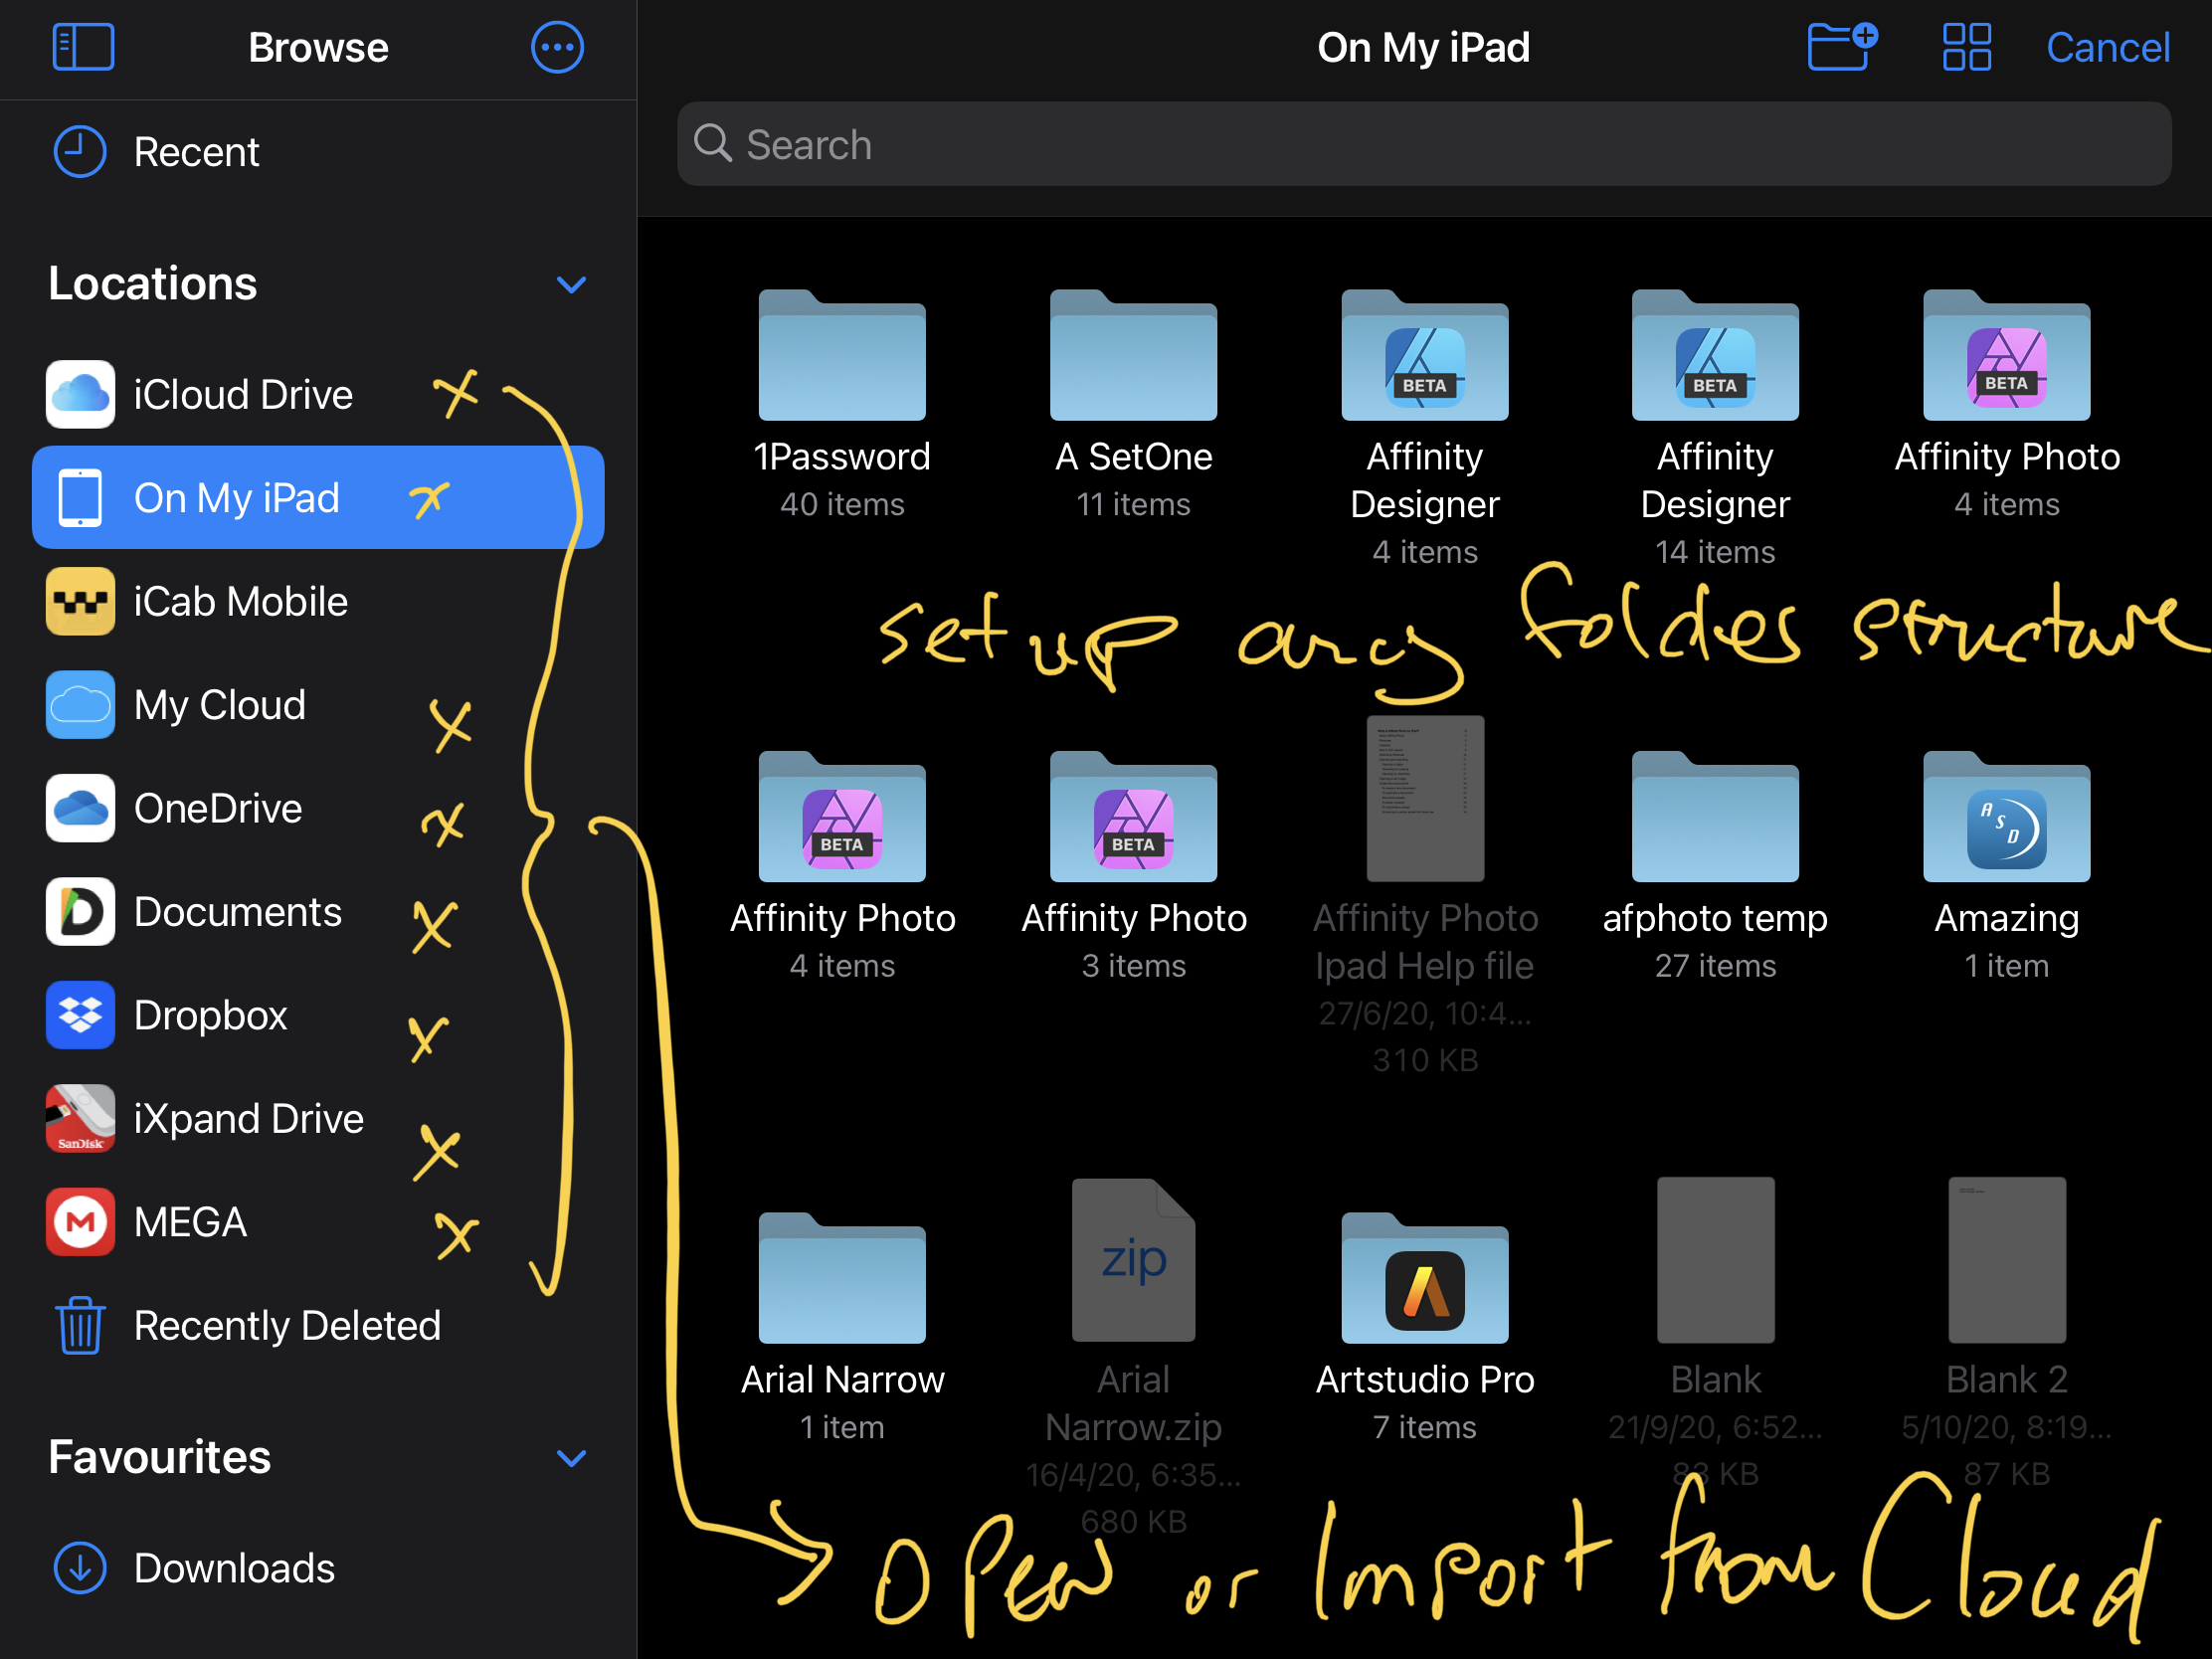Click the iCab Mobile taxi icon
The height and width of the screenshot is (1659, 2212).
[x=80, y=601]
